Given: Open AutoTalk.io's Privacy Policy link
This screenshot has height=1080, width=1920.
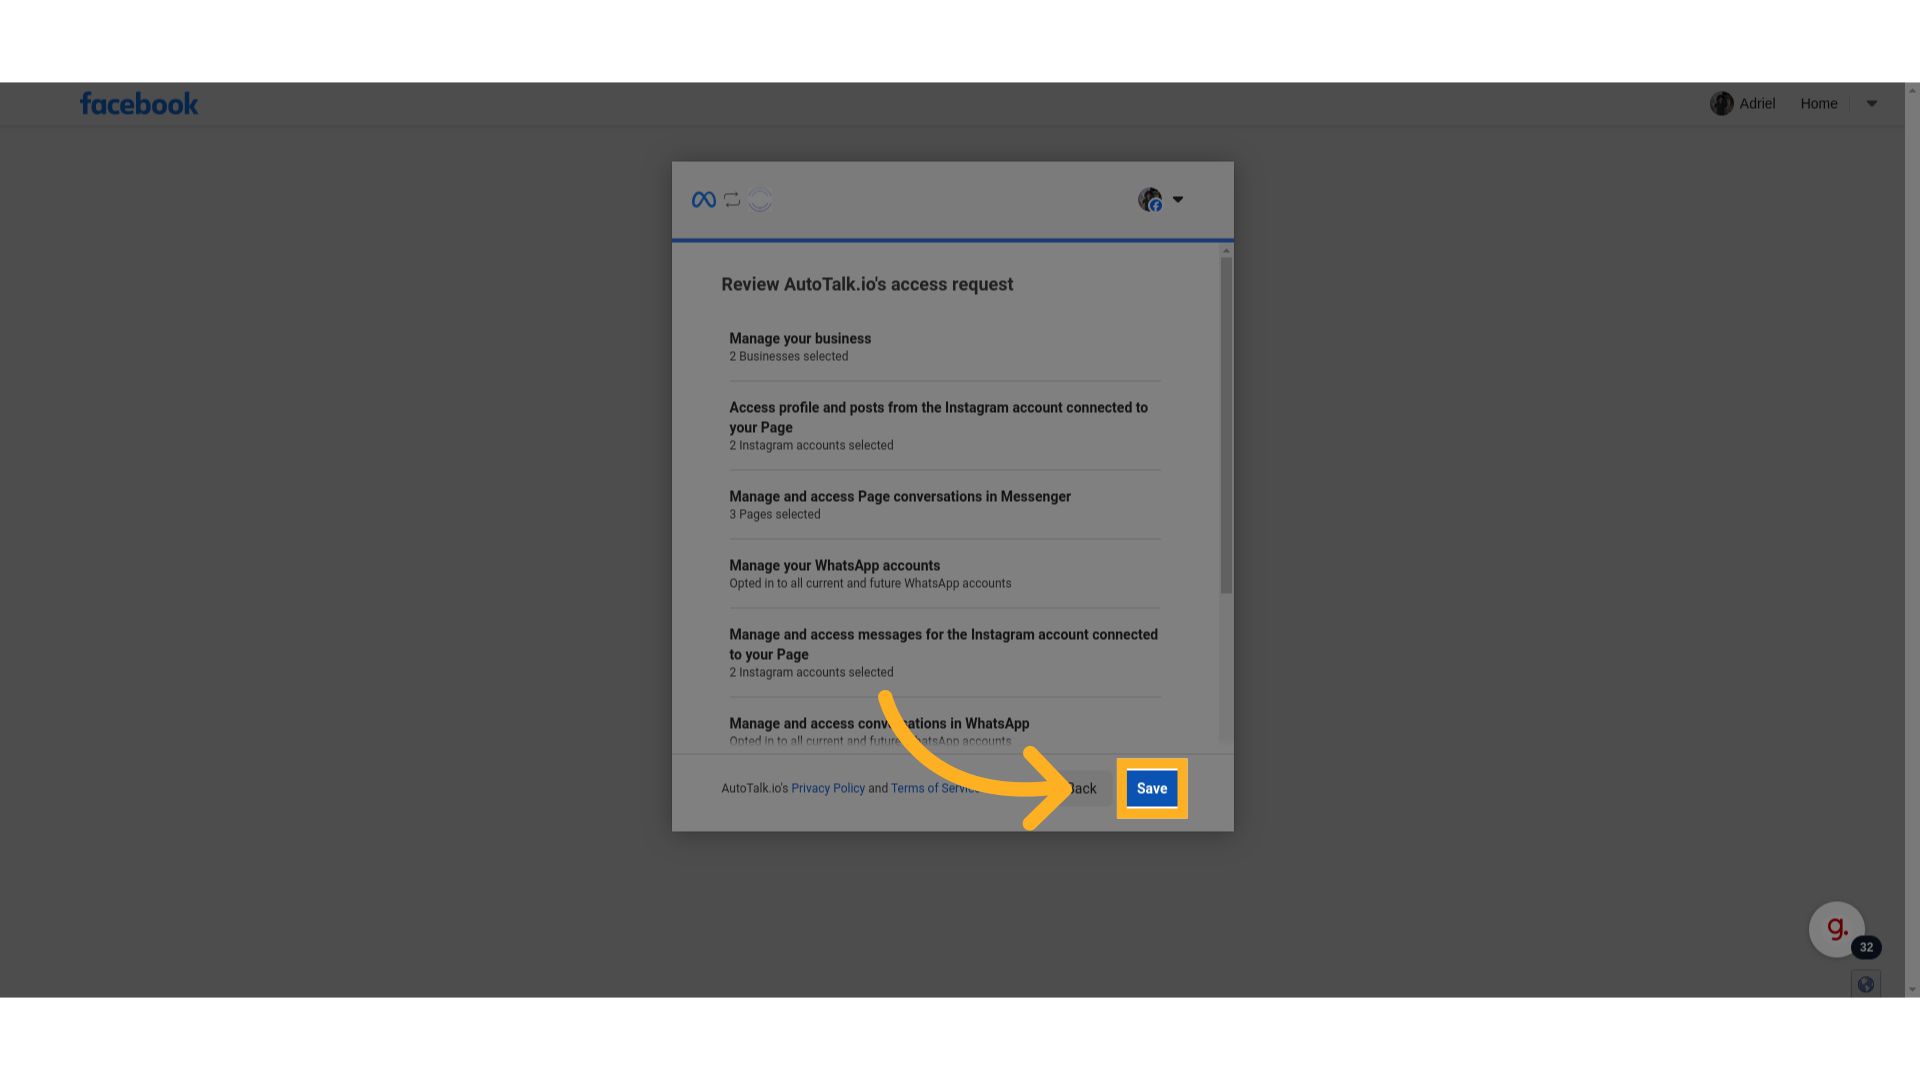Looking at the screenshot, I should click(828, 789).
